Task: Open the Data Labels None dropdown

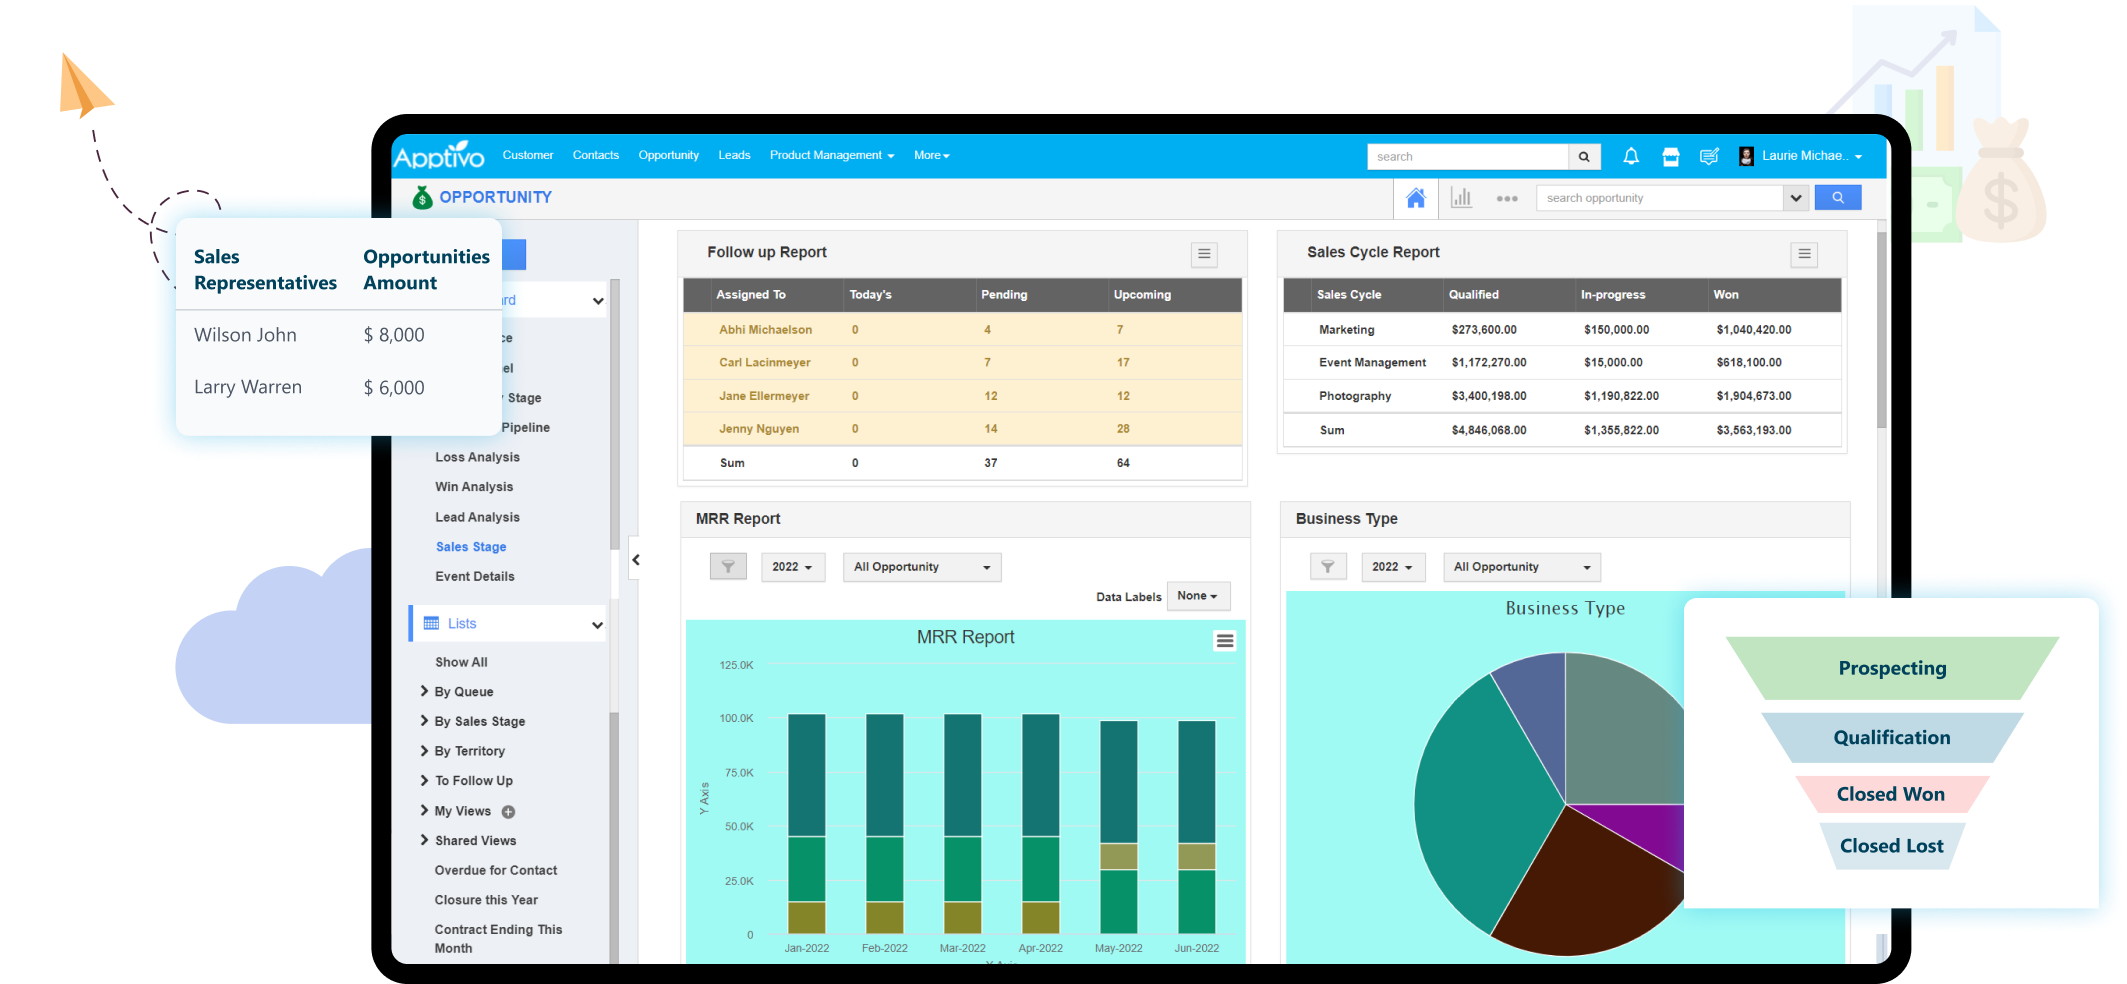Action: point(1197,596)
